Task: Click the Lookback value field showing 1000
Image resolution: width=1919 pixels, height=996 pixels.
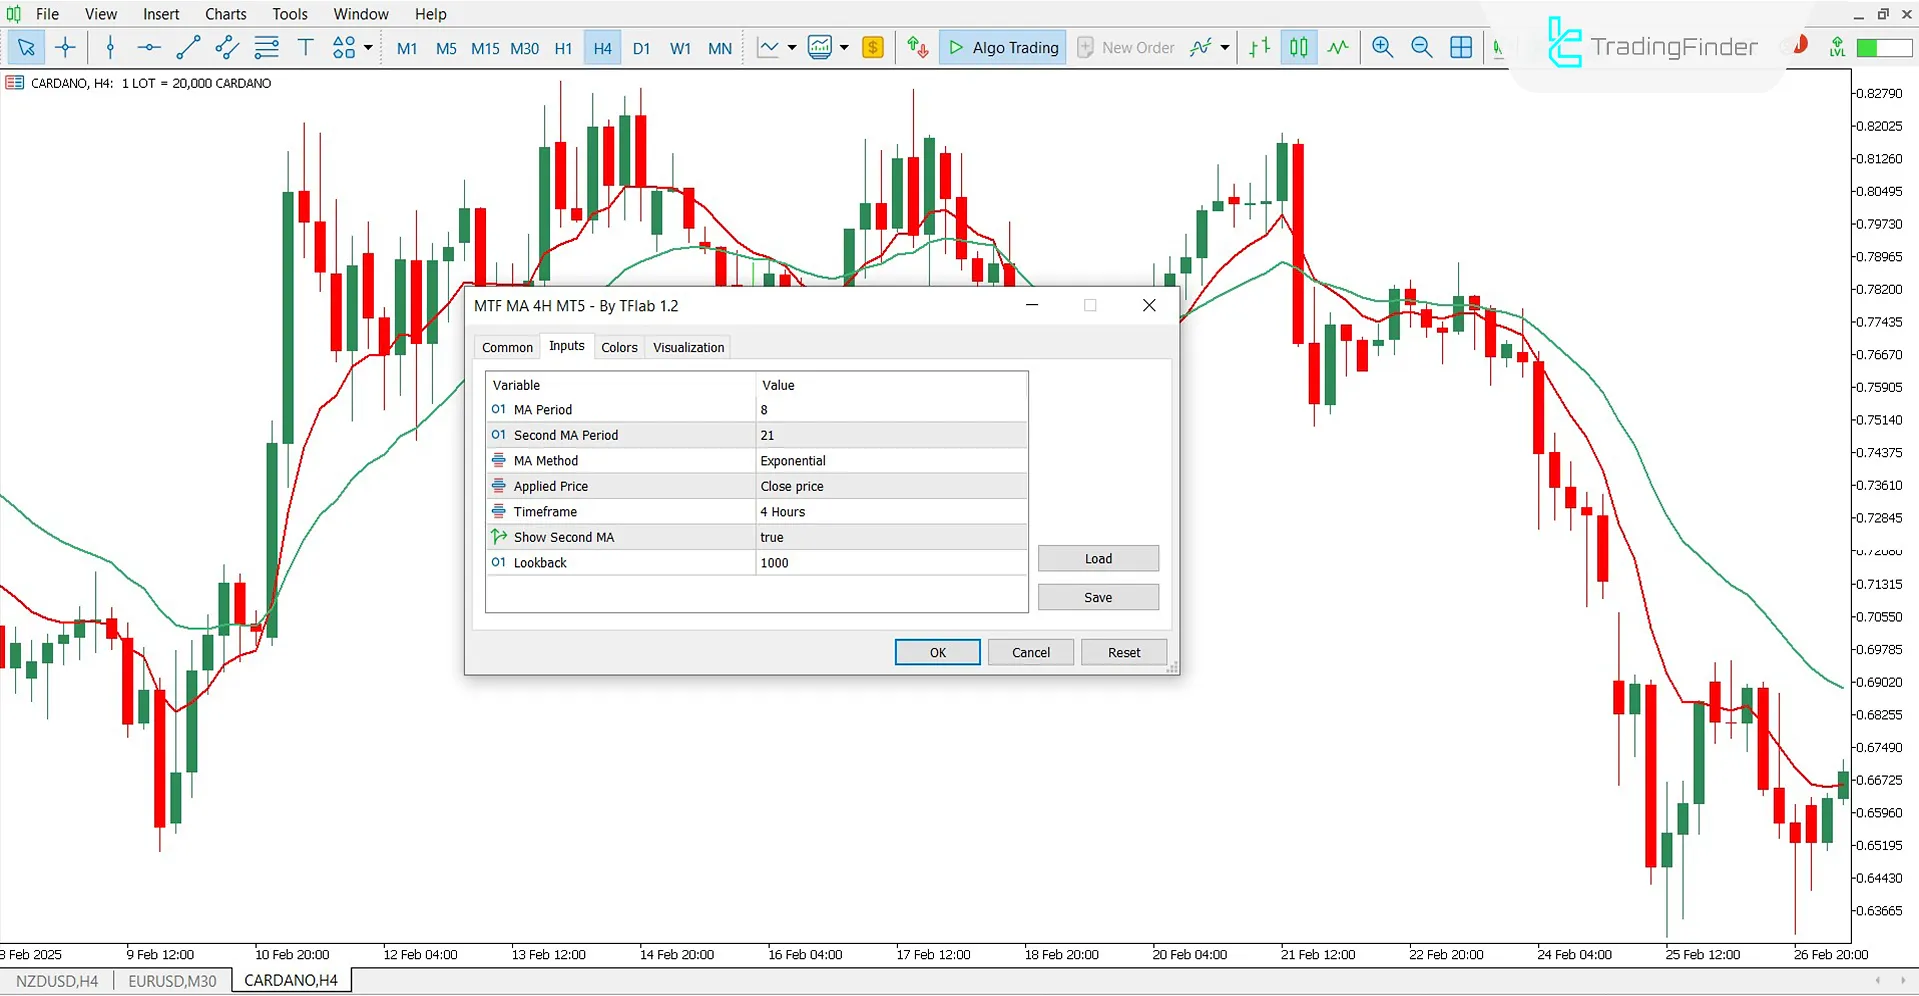Action: click(x=890, y=562)
